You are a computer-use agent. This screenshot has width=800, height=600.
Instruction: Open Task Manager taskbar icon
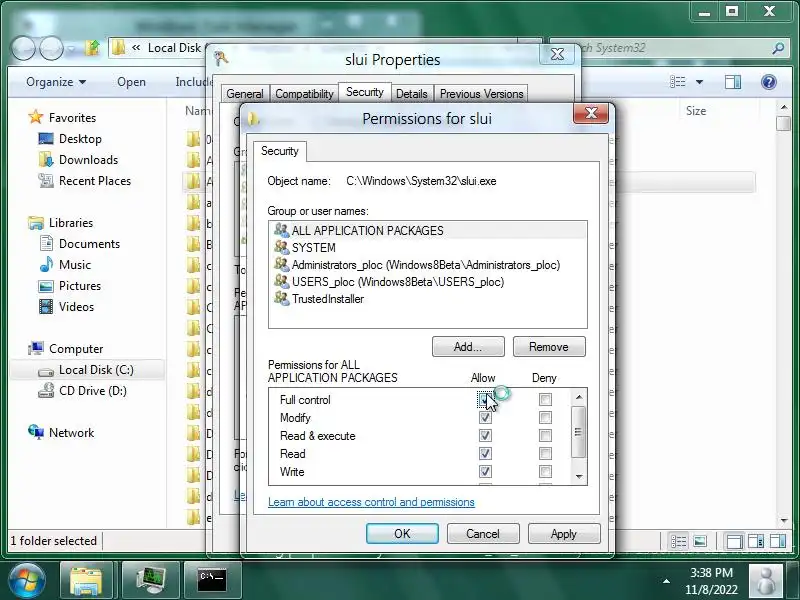pyautogui.click(x=151, y=581)
